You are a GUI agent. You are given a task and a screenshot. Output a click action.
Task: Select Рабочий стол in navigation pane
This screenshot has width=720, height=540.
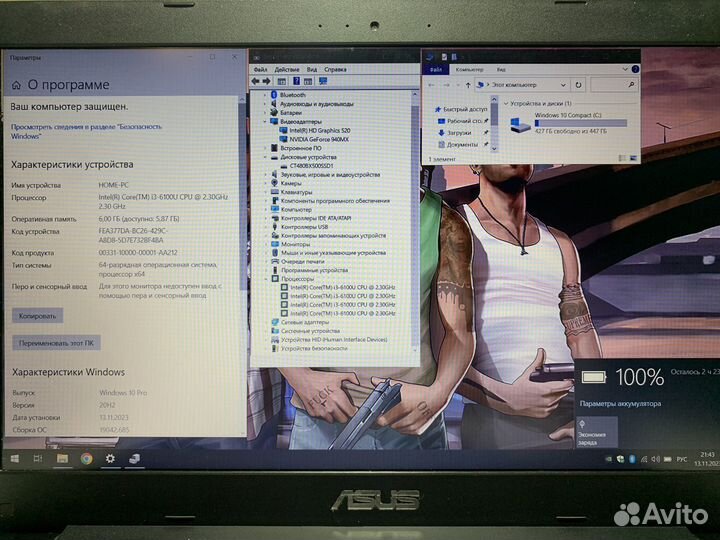click(461, 121)
